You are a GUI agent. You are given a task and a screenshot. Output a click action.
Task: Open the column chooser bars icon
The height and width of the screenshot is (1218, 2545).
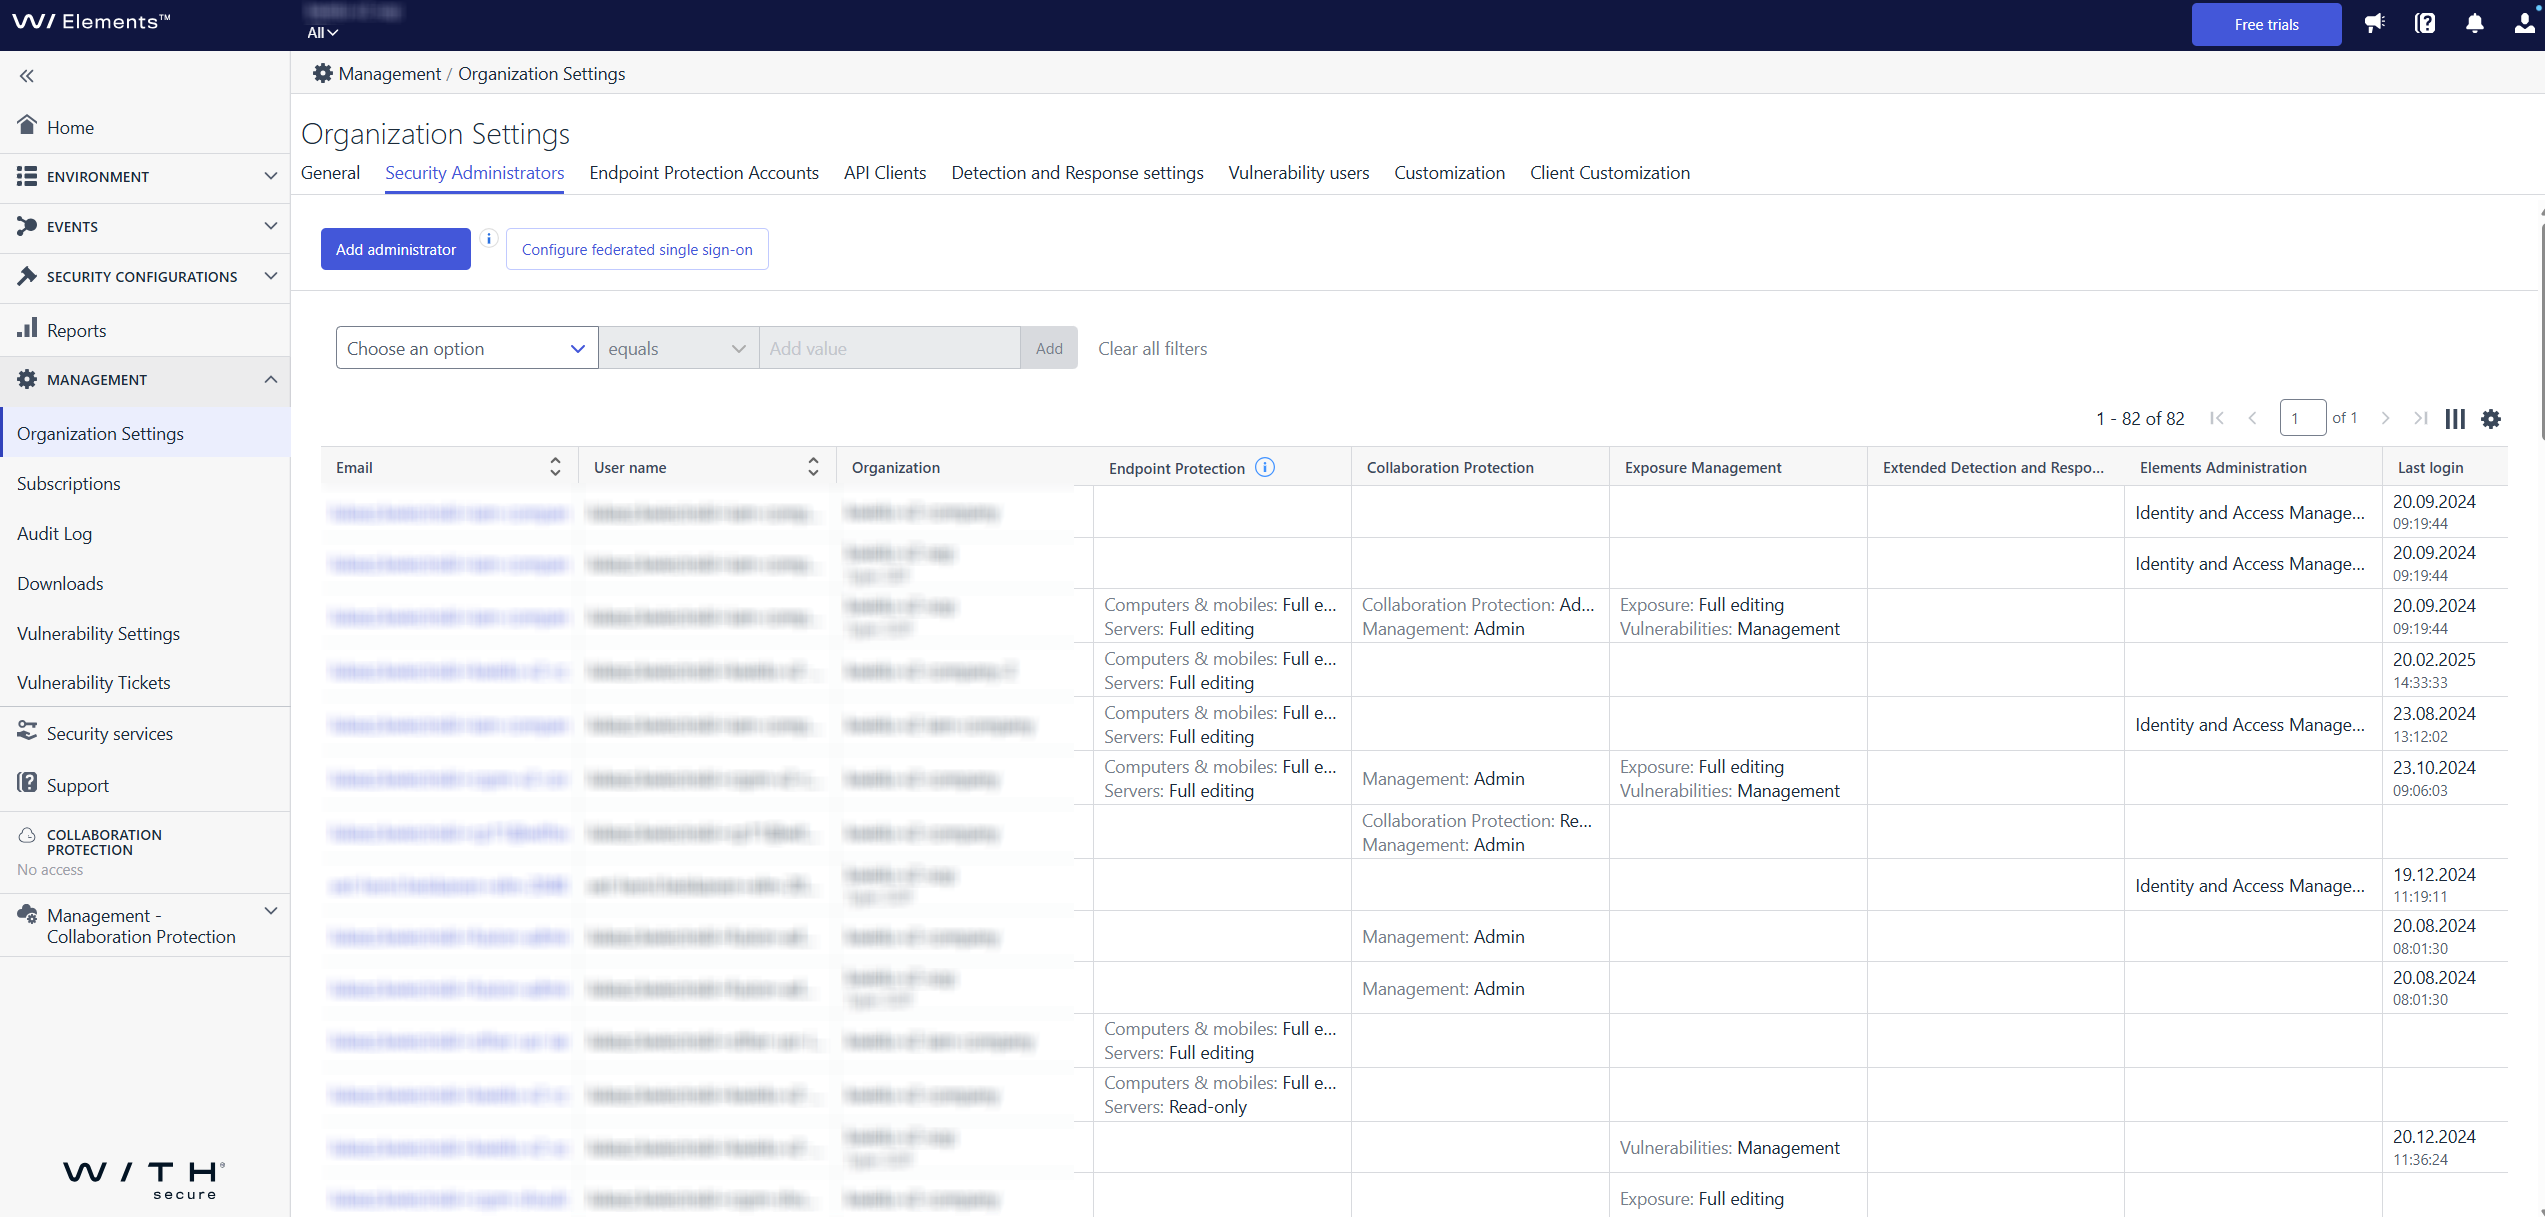tap(2455, 419)
